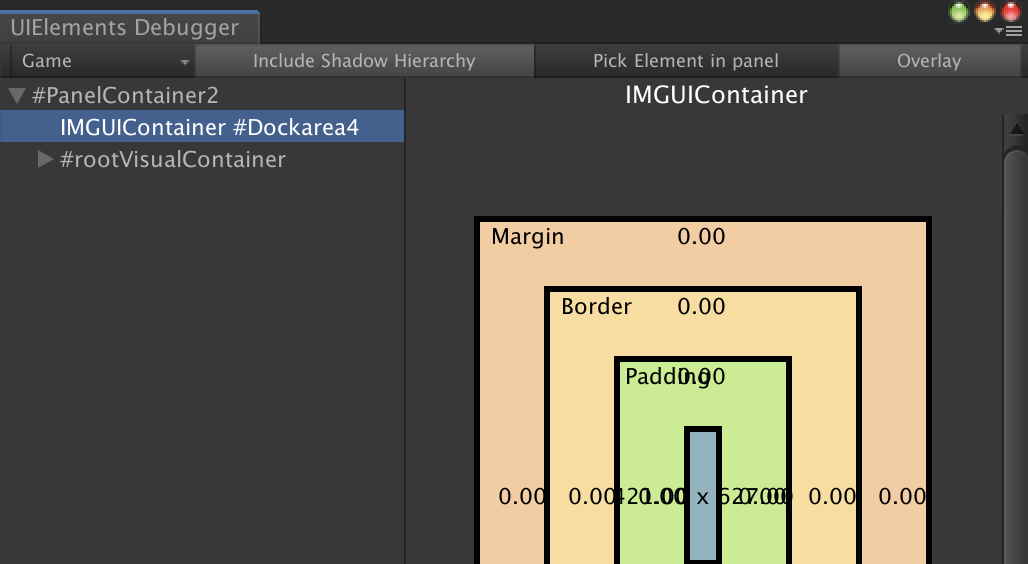This screenshot has width=1028, height=564.
Task: Open the Game panel dropdown
Action: (x=102, y=61)
